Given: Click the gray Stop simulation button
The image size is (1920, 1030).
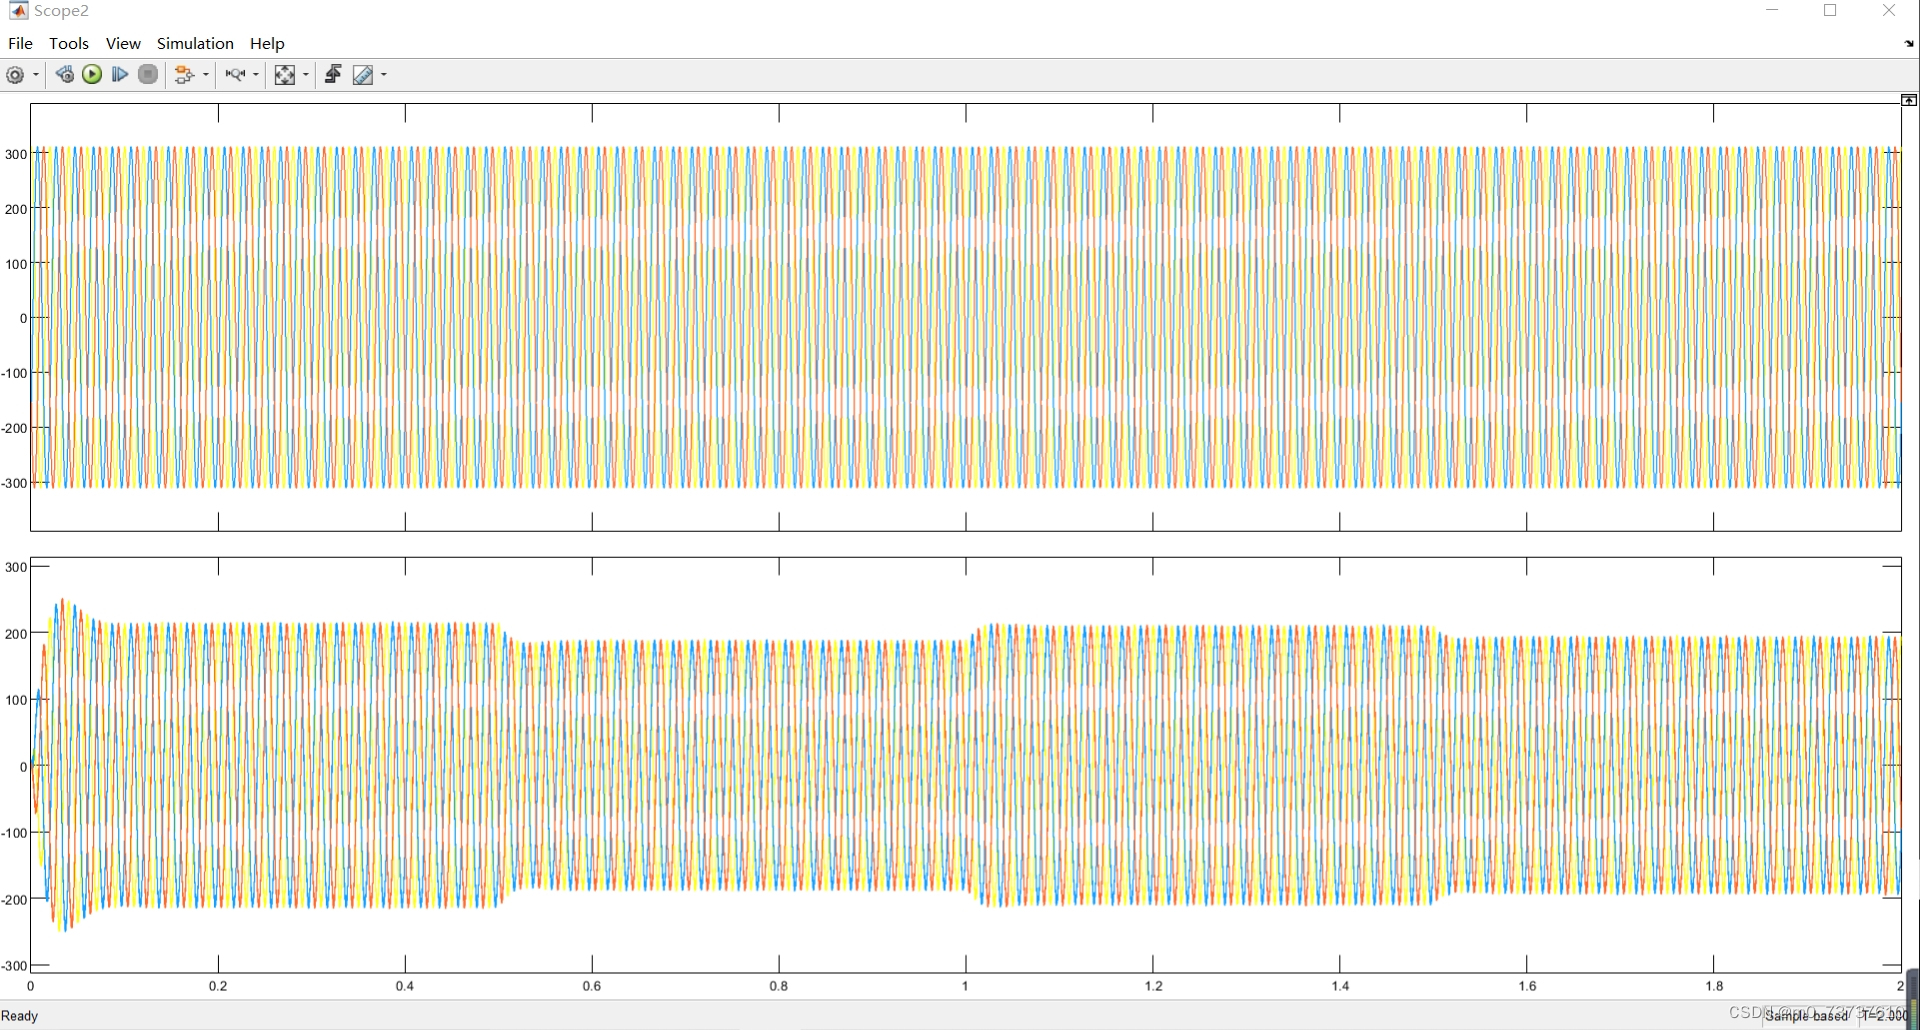Looking at the screenshot, I should pos(148,75).
